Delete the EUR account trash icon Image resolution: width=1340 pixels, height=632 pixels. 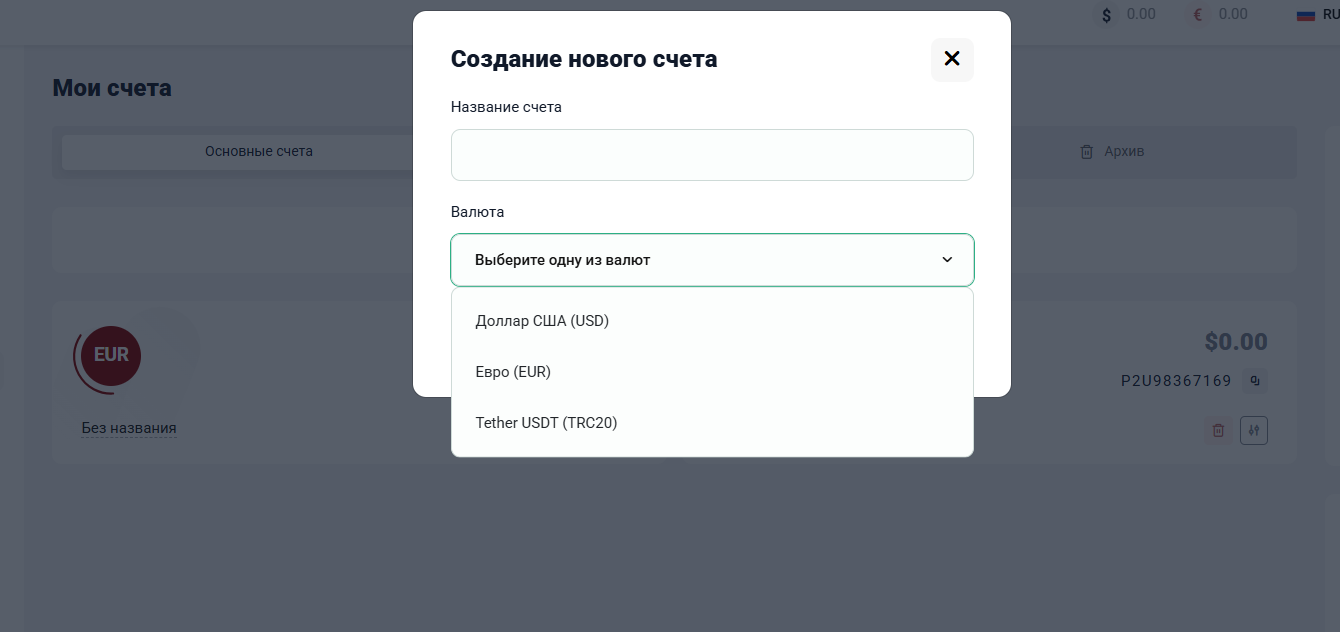(x=1218, y=430)
